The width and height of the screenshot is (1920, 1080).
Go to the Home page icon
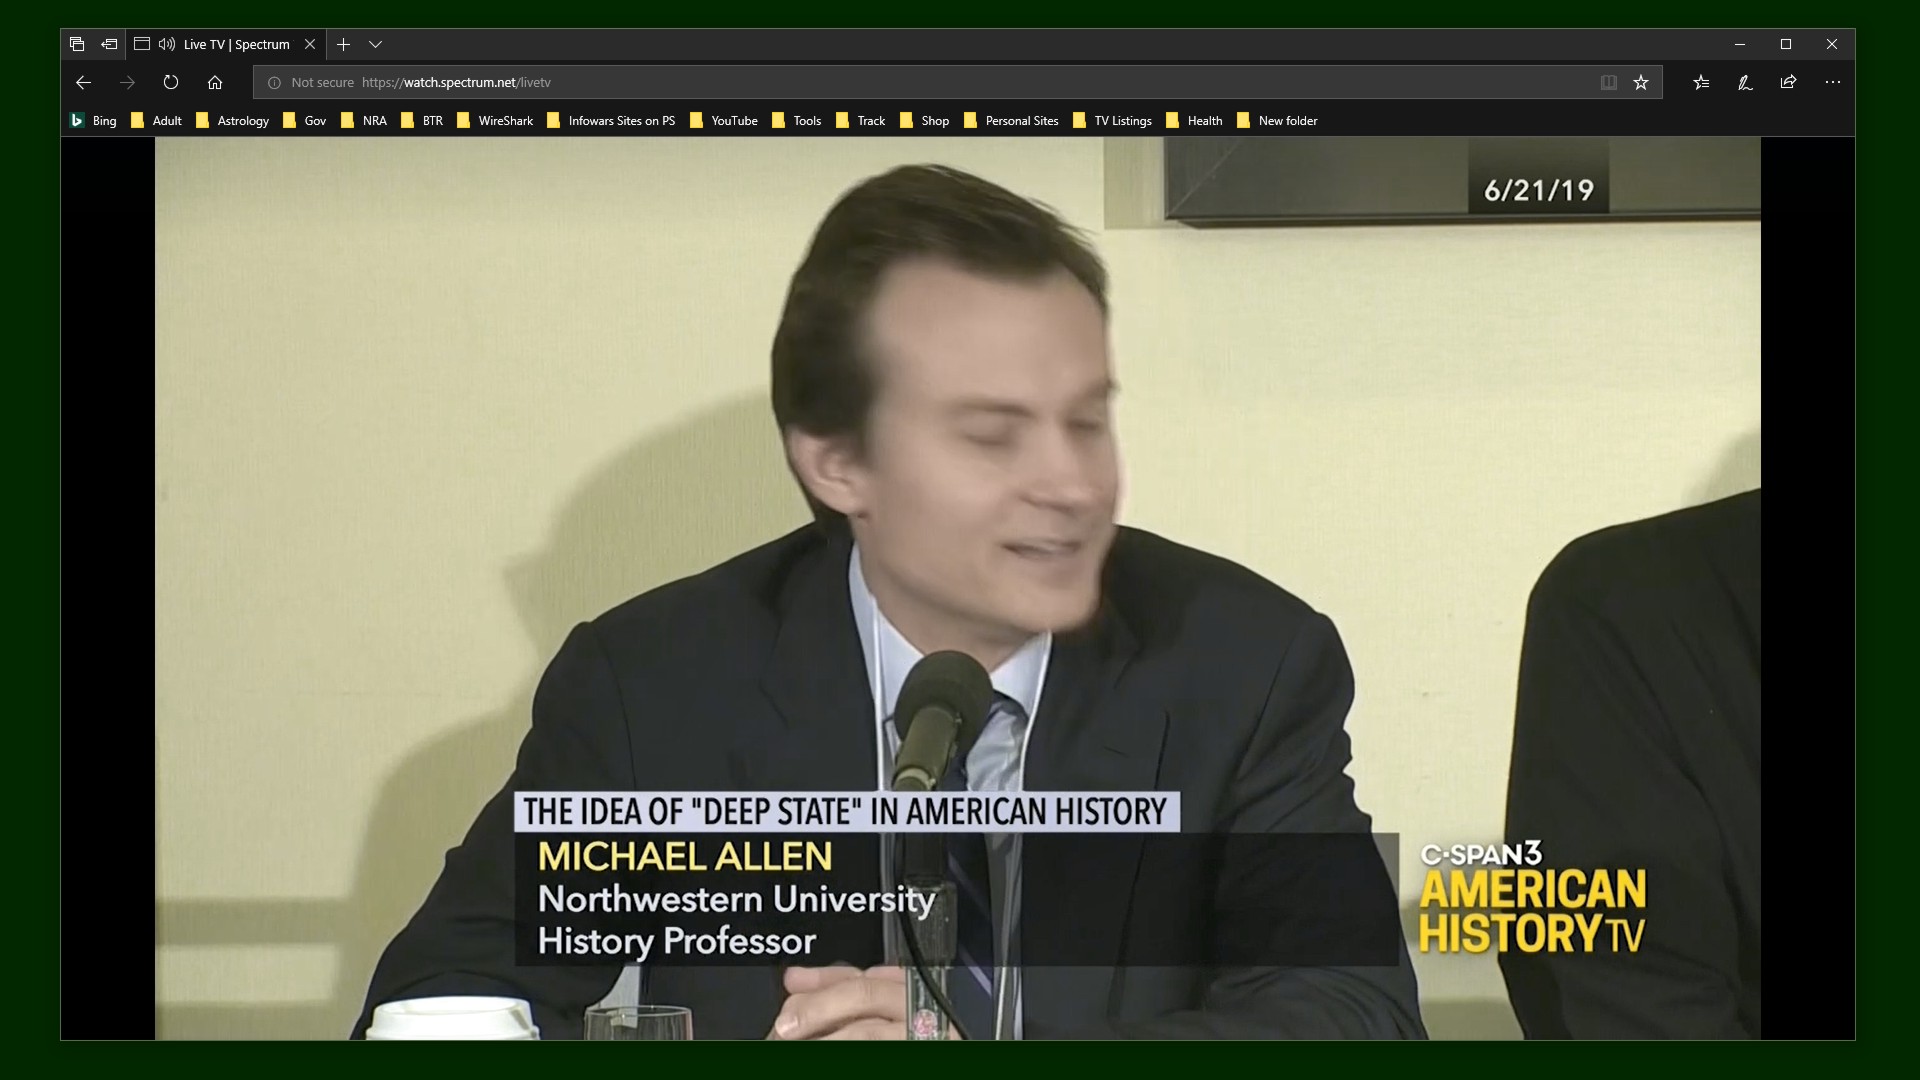click(x=215, y=83)
